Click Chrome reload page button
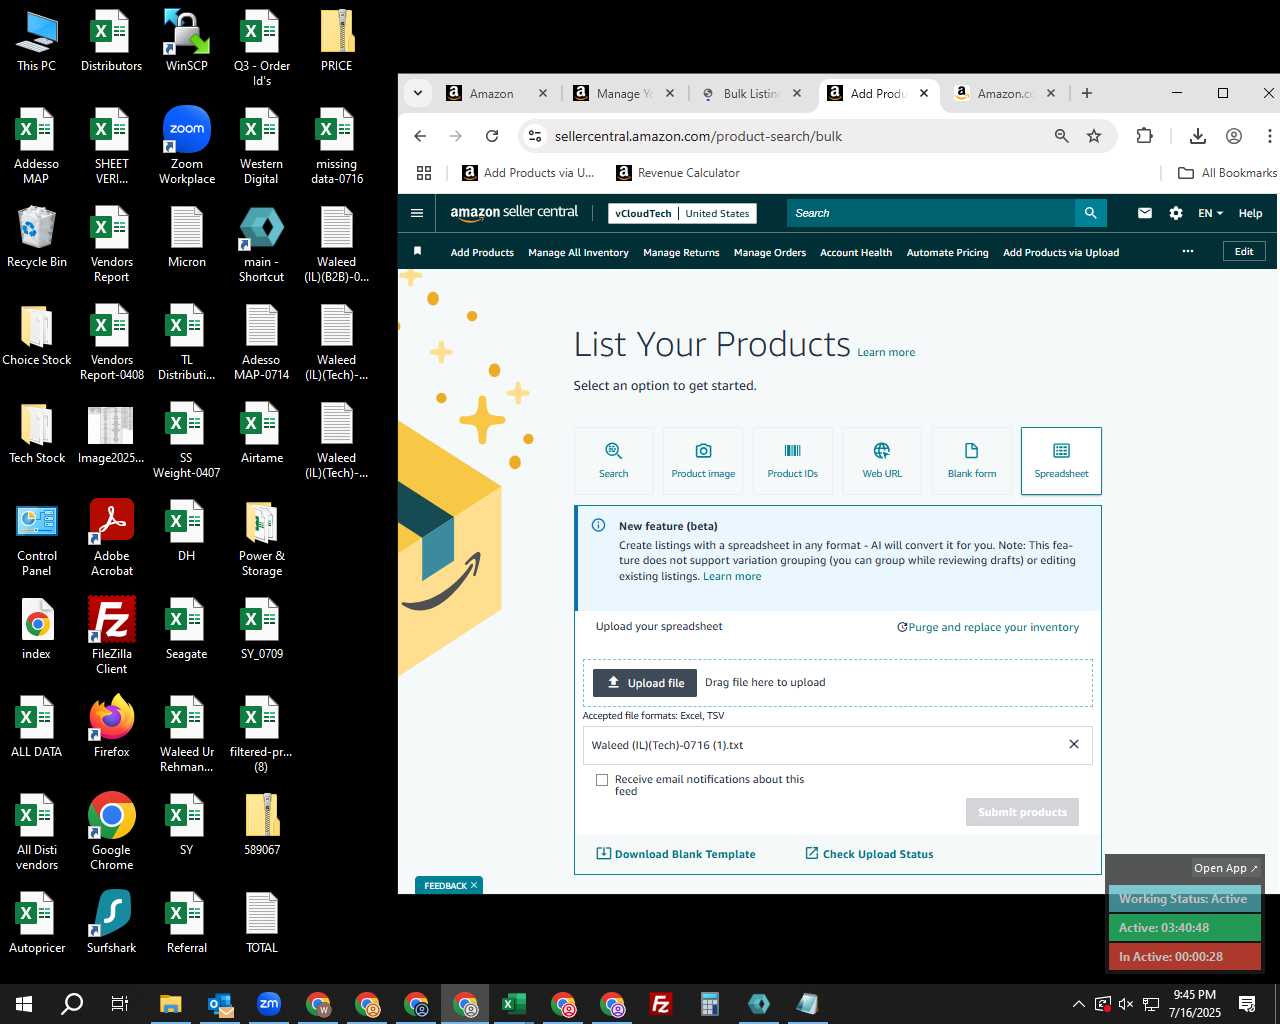The image size is (1280, 1024). click(x=492, y=136)
